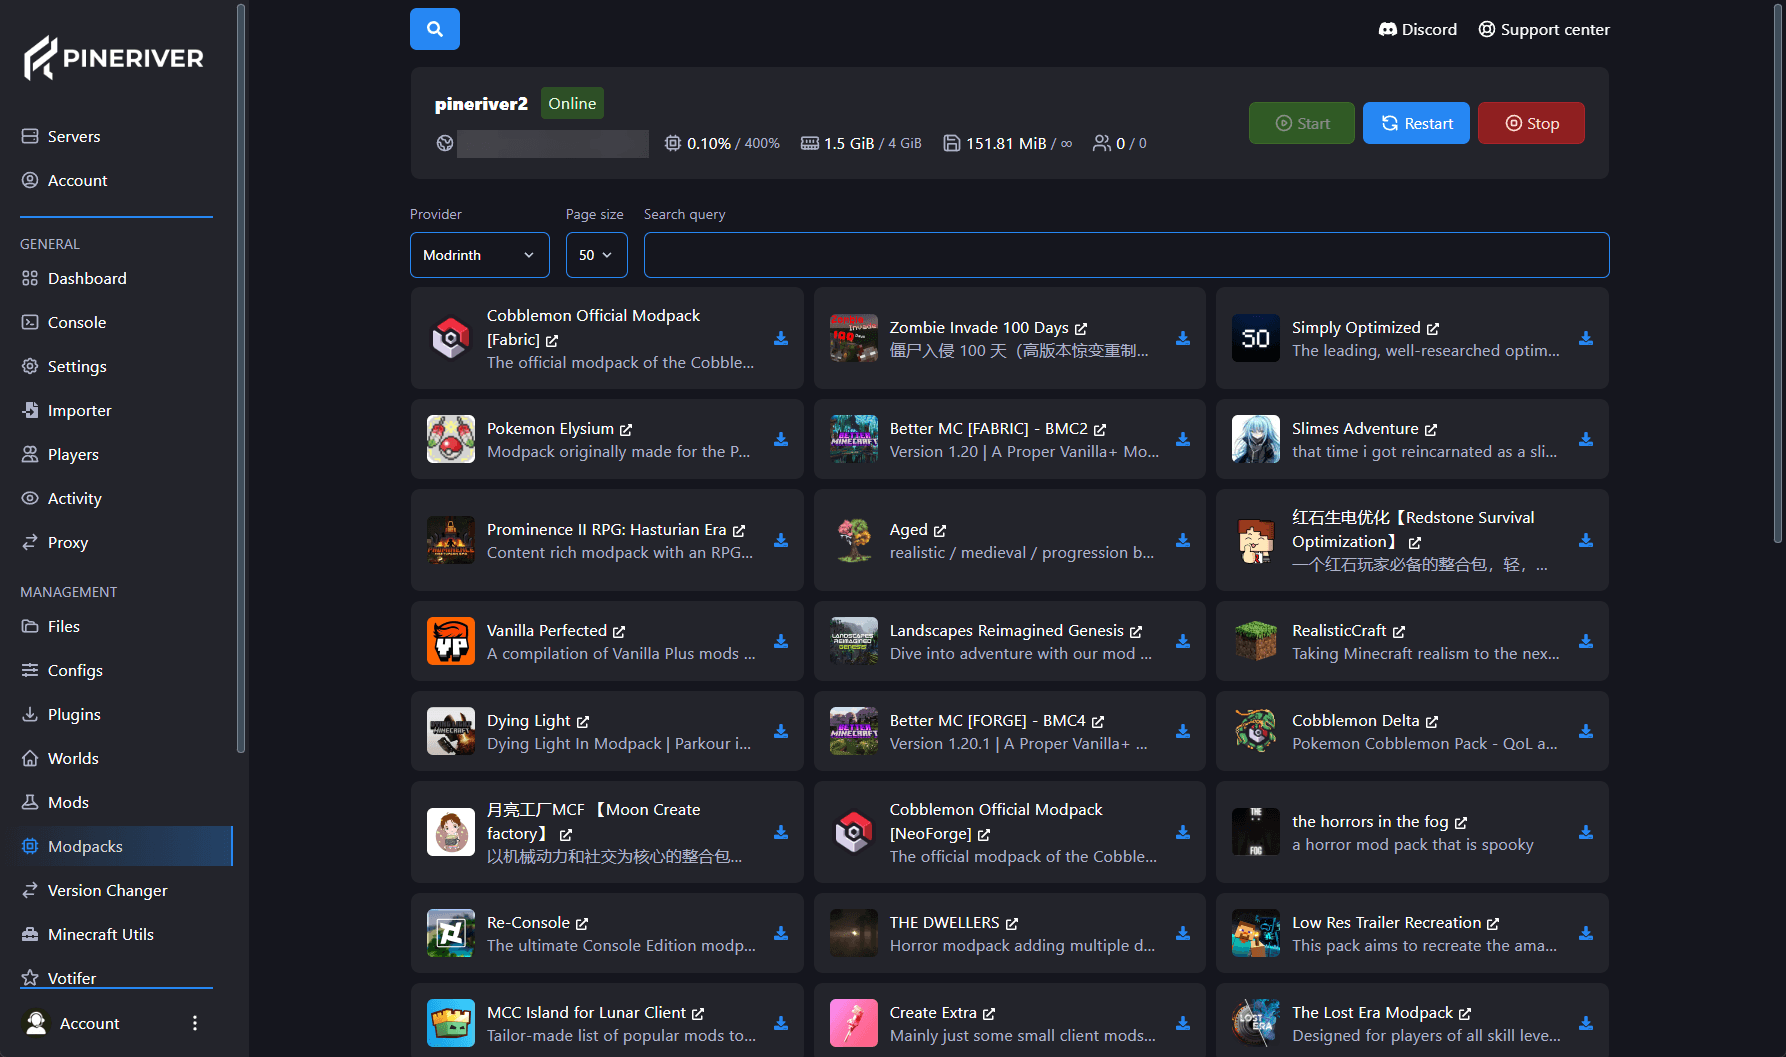Download Simply Optimized modpack
1786x1057 pixels.
coord(1586,339)
